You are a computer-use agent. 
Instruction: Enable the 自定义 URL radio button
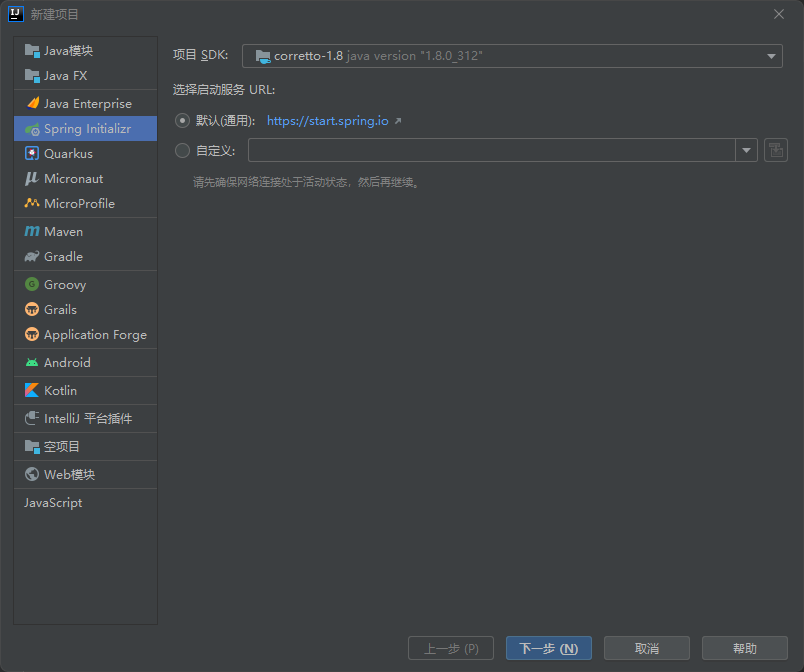(x=182, y=151)
